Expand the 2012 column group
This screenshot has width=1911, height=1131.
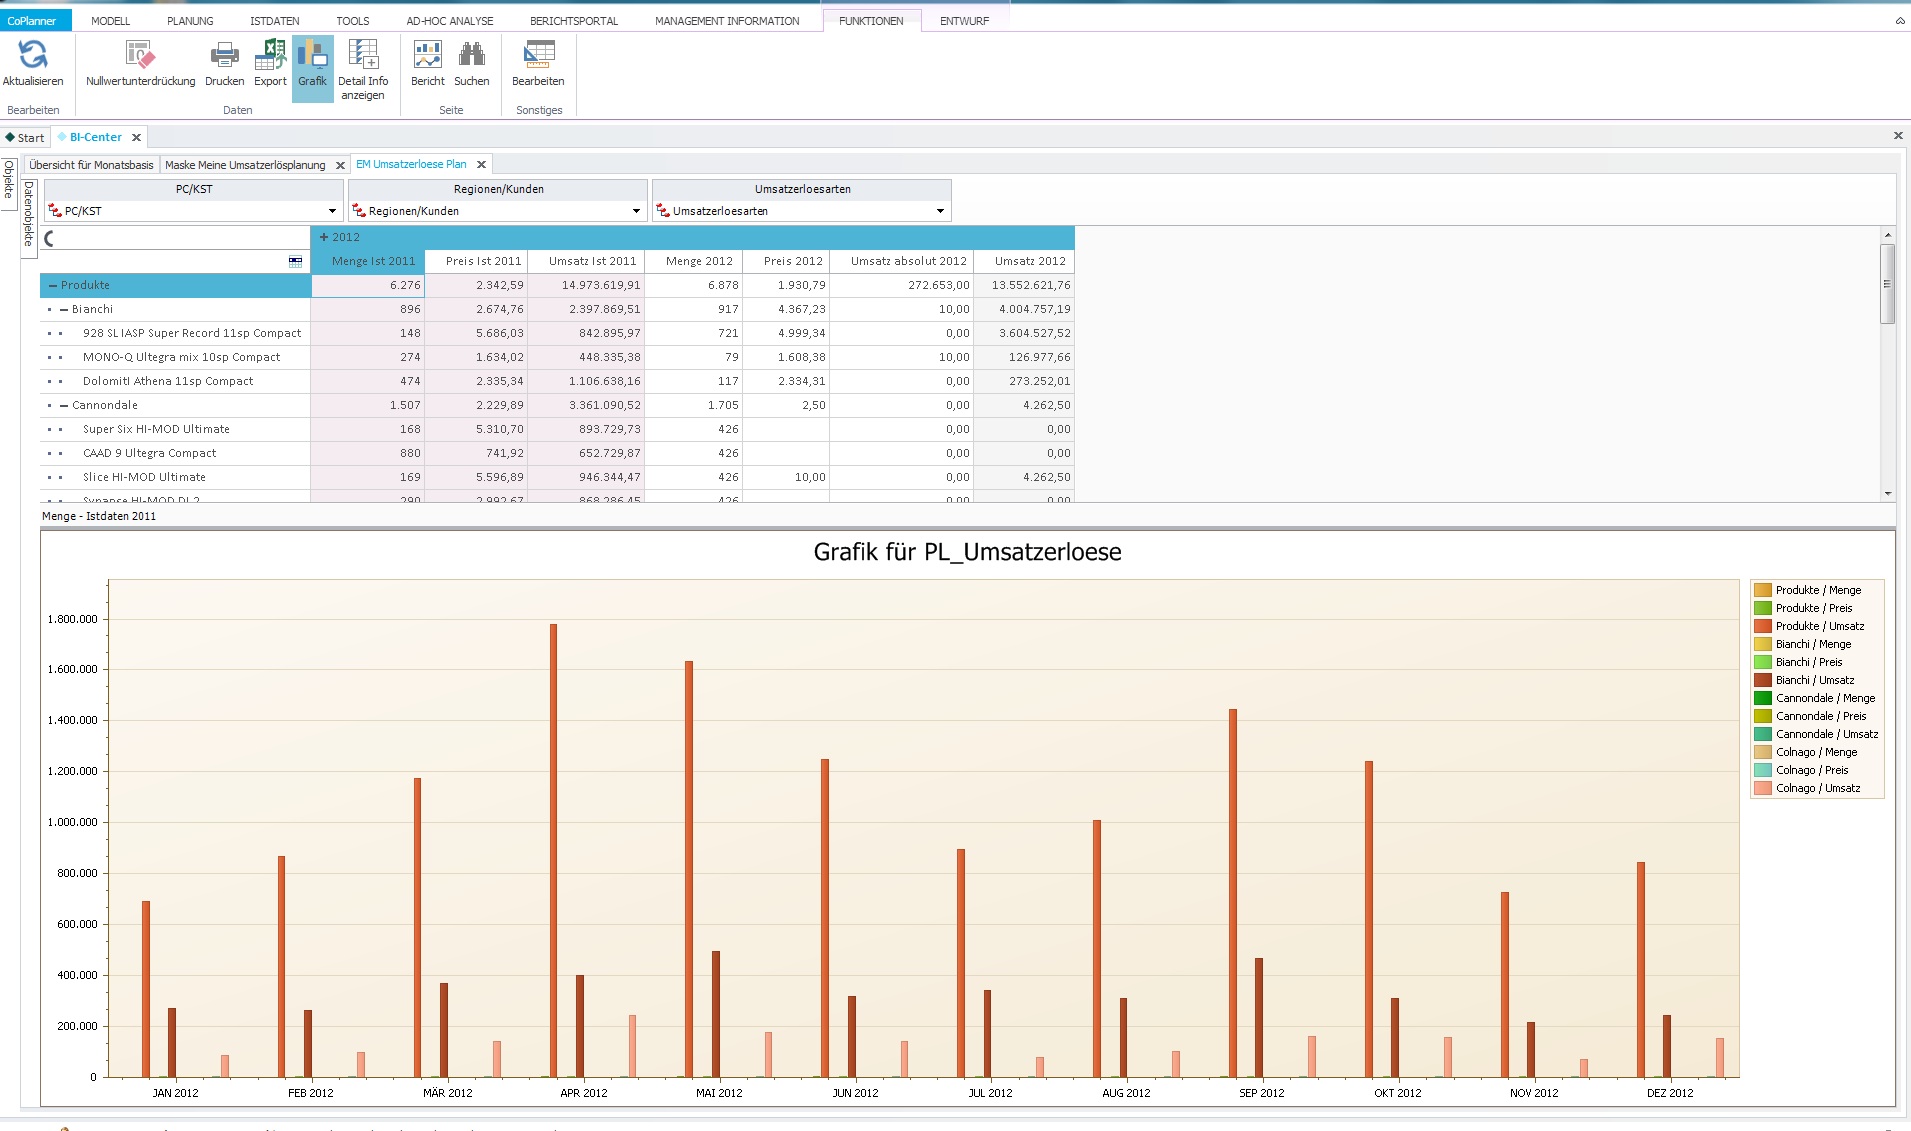[323, 238]
